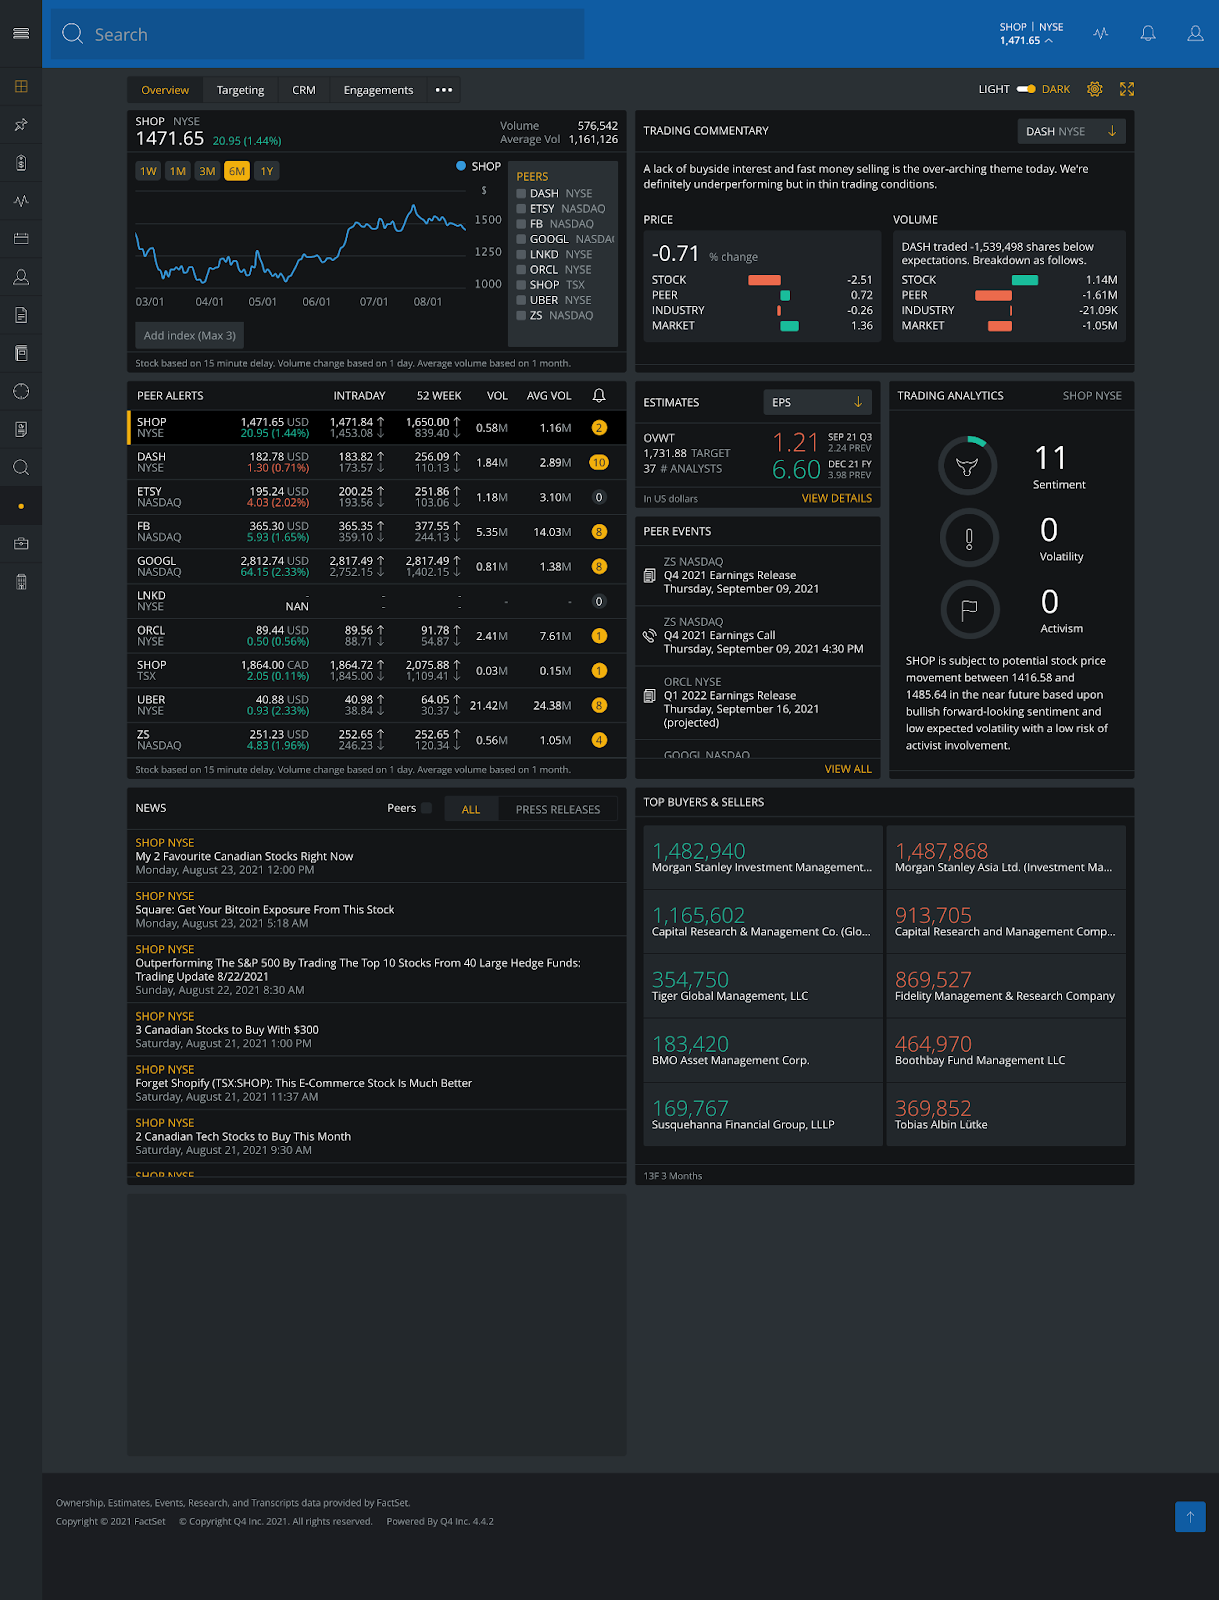Click View Details link in Estimates
Image resolution: width=1219 pixels, height=1600 pixels.
[836, 498]
